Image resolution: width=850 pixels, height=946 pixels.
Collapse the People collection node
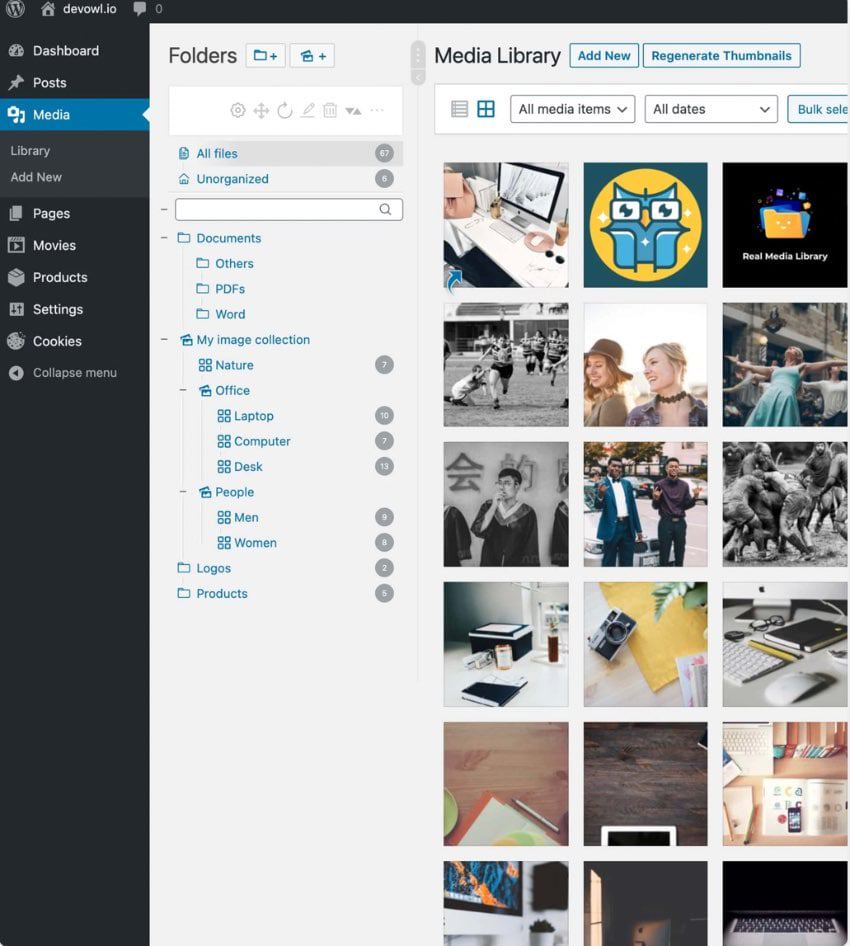(x=183, y=492)
